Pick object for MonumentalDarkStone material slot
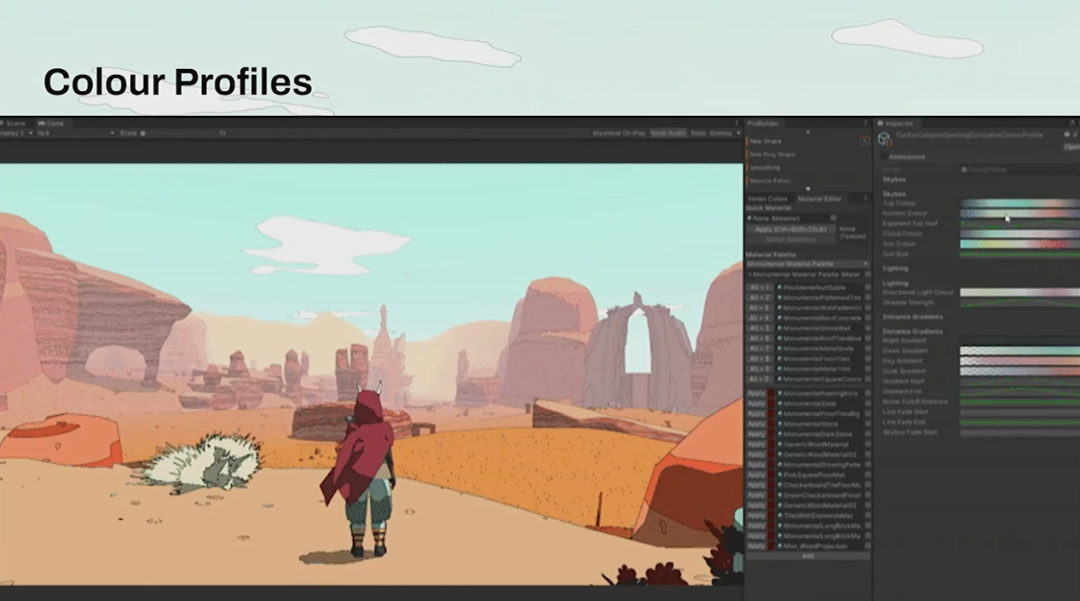The height and width of the screenshot is (601, 1080). pos(867,434)
